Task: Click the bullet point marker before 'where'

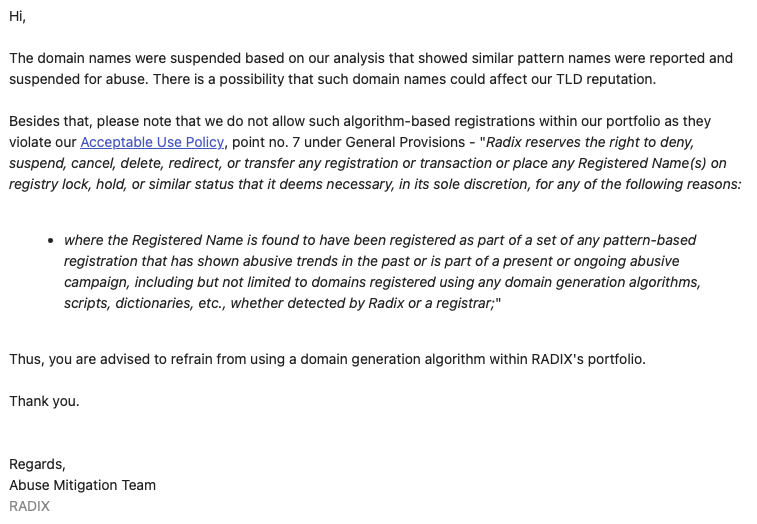Action: pyautogui.click(x=51, y=241)
